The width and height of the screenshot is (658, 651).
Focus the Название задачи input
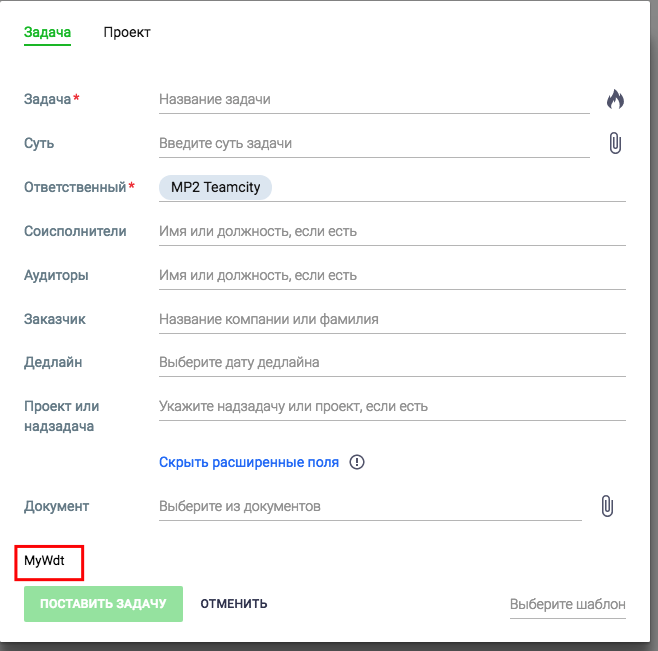tap(374, 99)
